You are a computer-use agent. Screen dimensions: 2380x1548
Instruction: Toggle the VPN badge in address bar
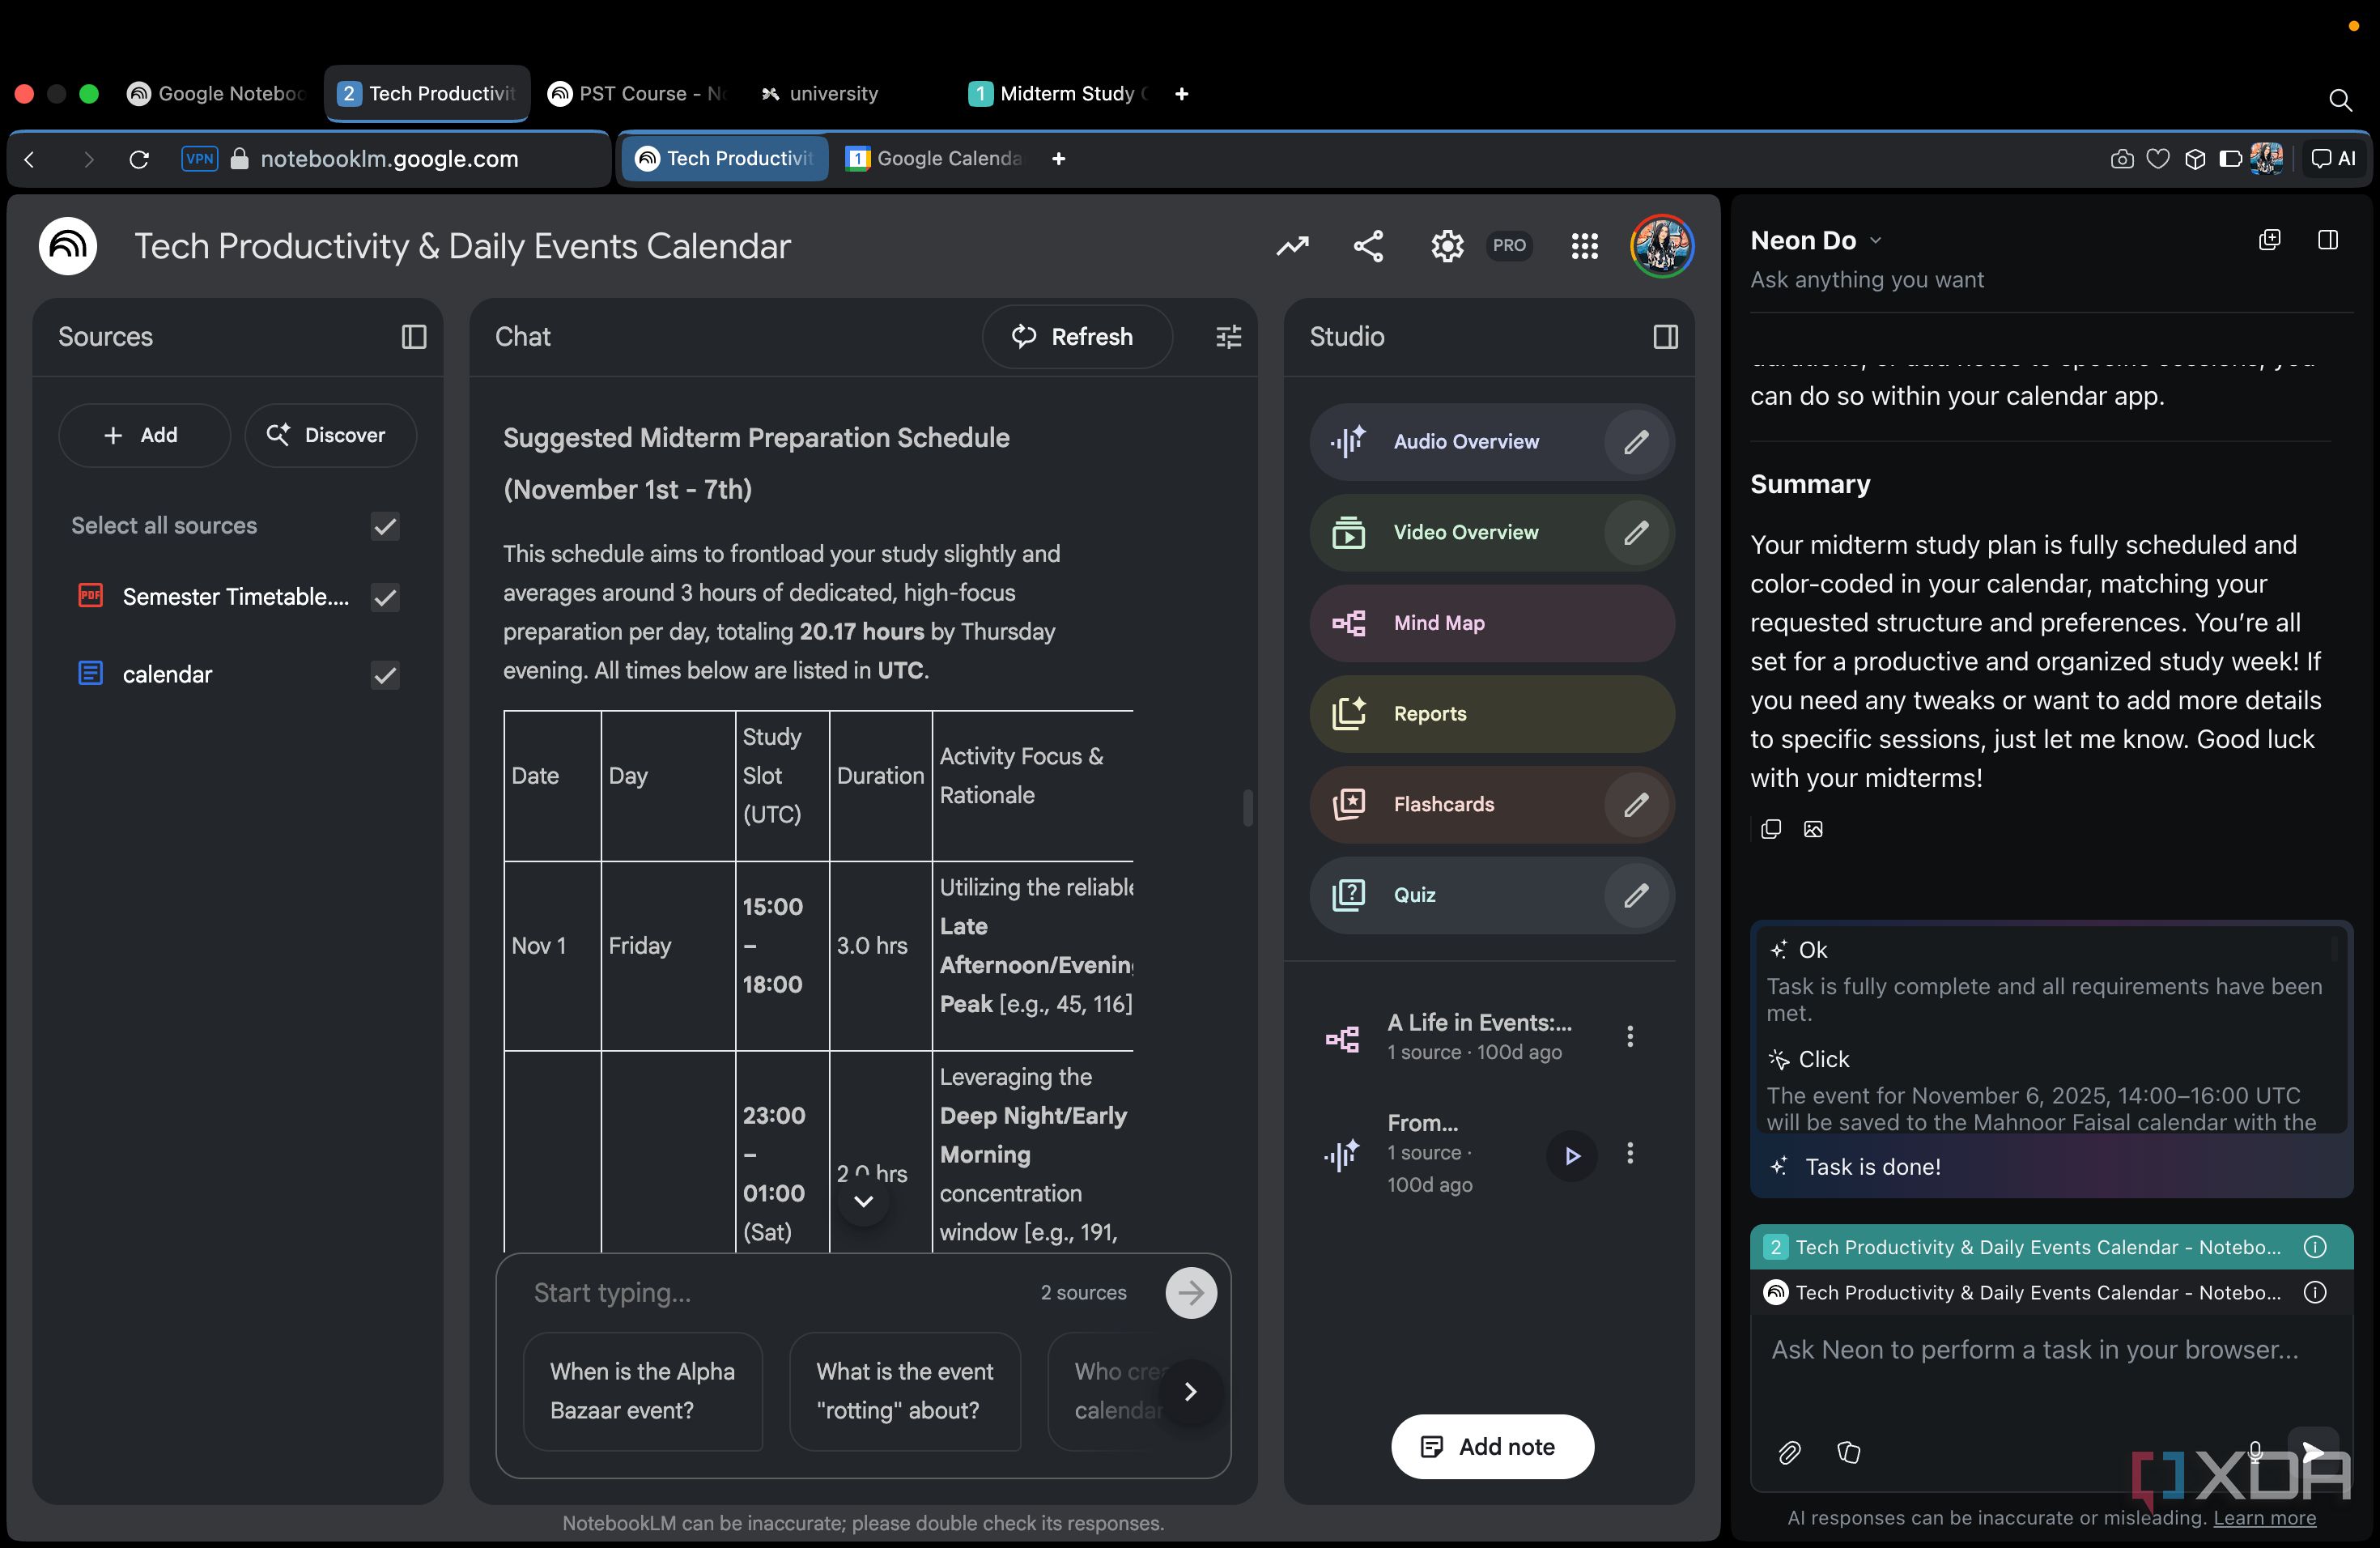click(x=199, y=159)
